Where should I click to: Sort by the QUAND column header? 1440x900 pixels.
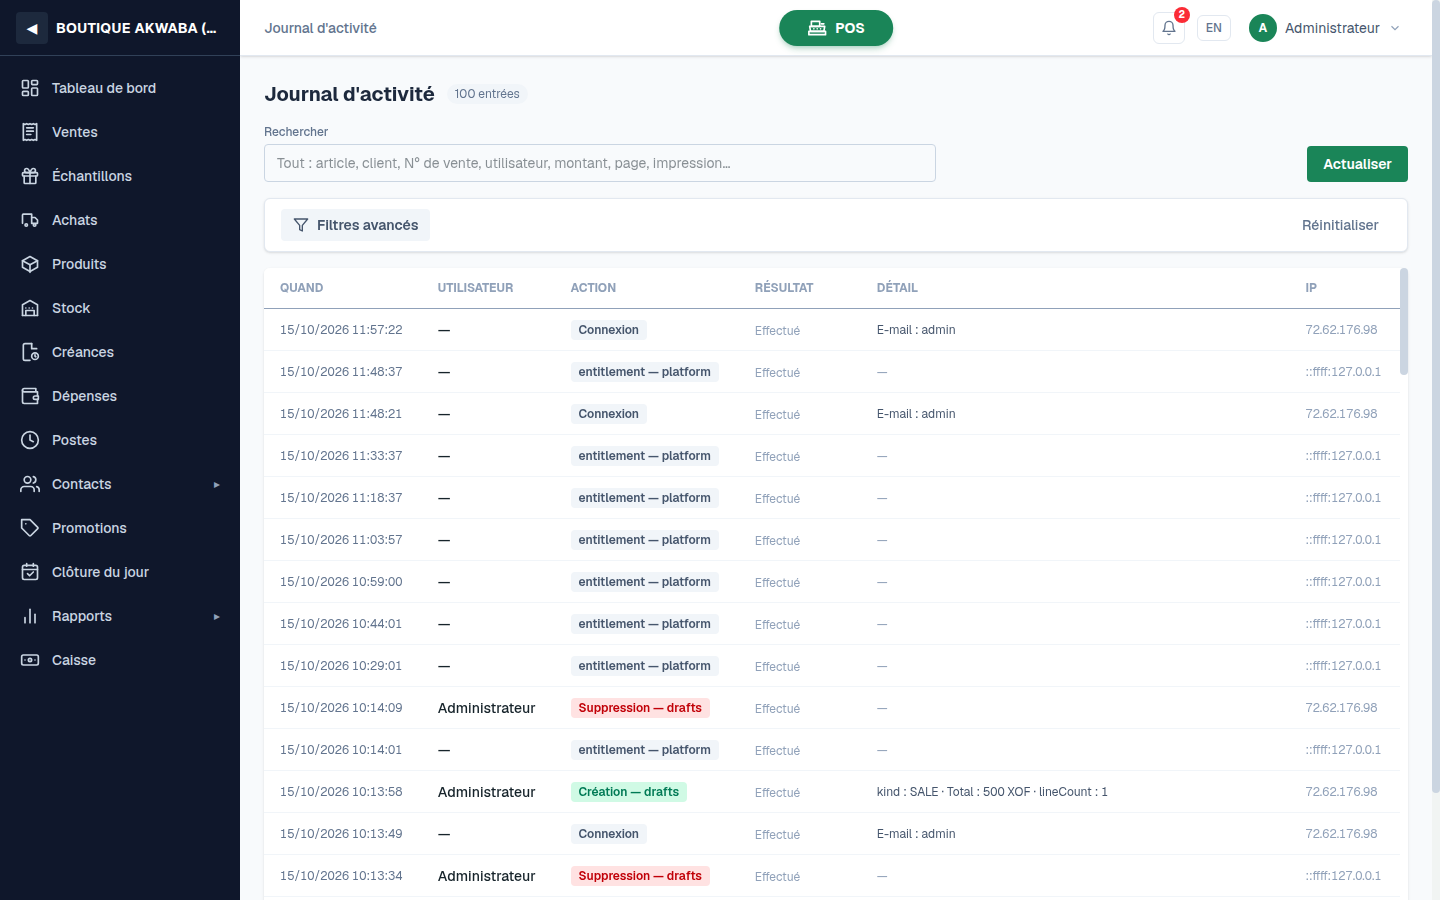tap(302, 288)
